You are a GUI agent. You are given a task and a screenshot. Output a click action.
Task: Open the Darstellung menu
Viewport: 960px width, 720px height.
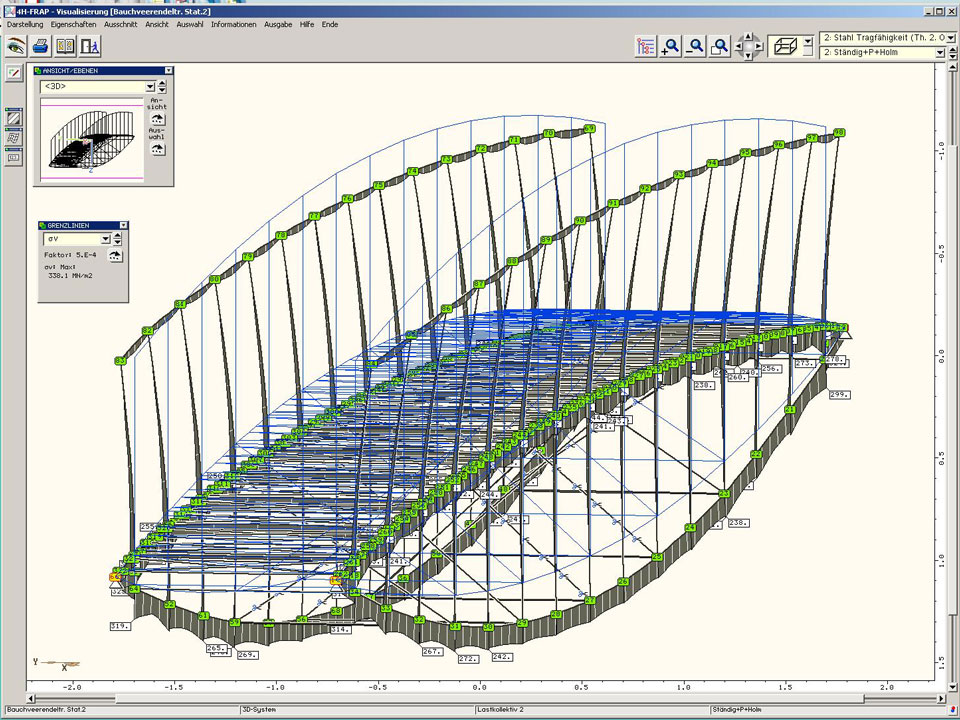click(x=26, y=24)
